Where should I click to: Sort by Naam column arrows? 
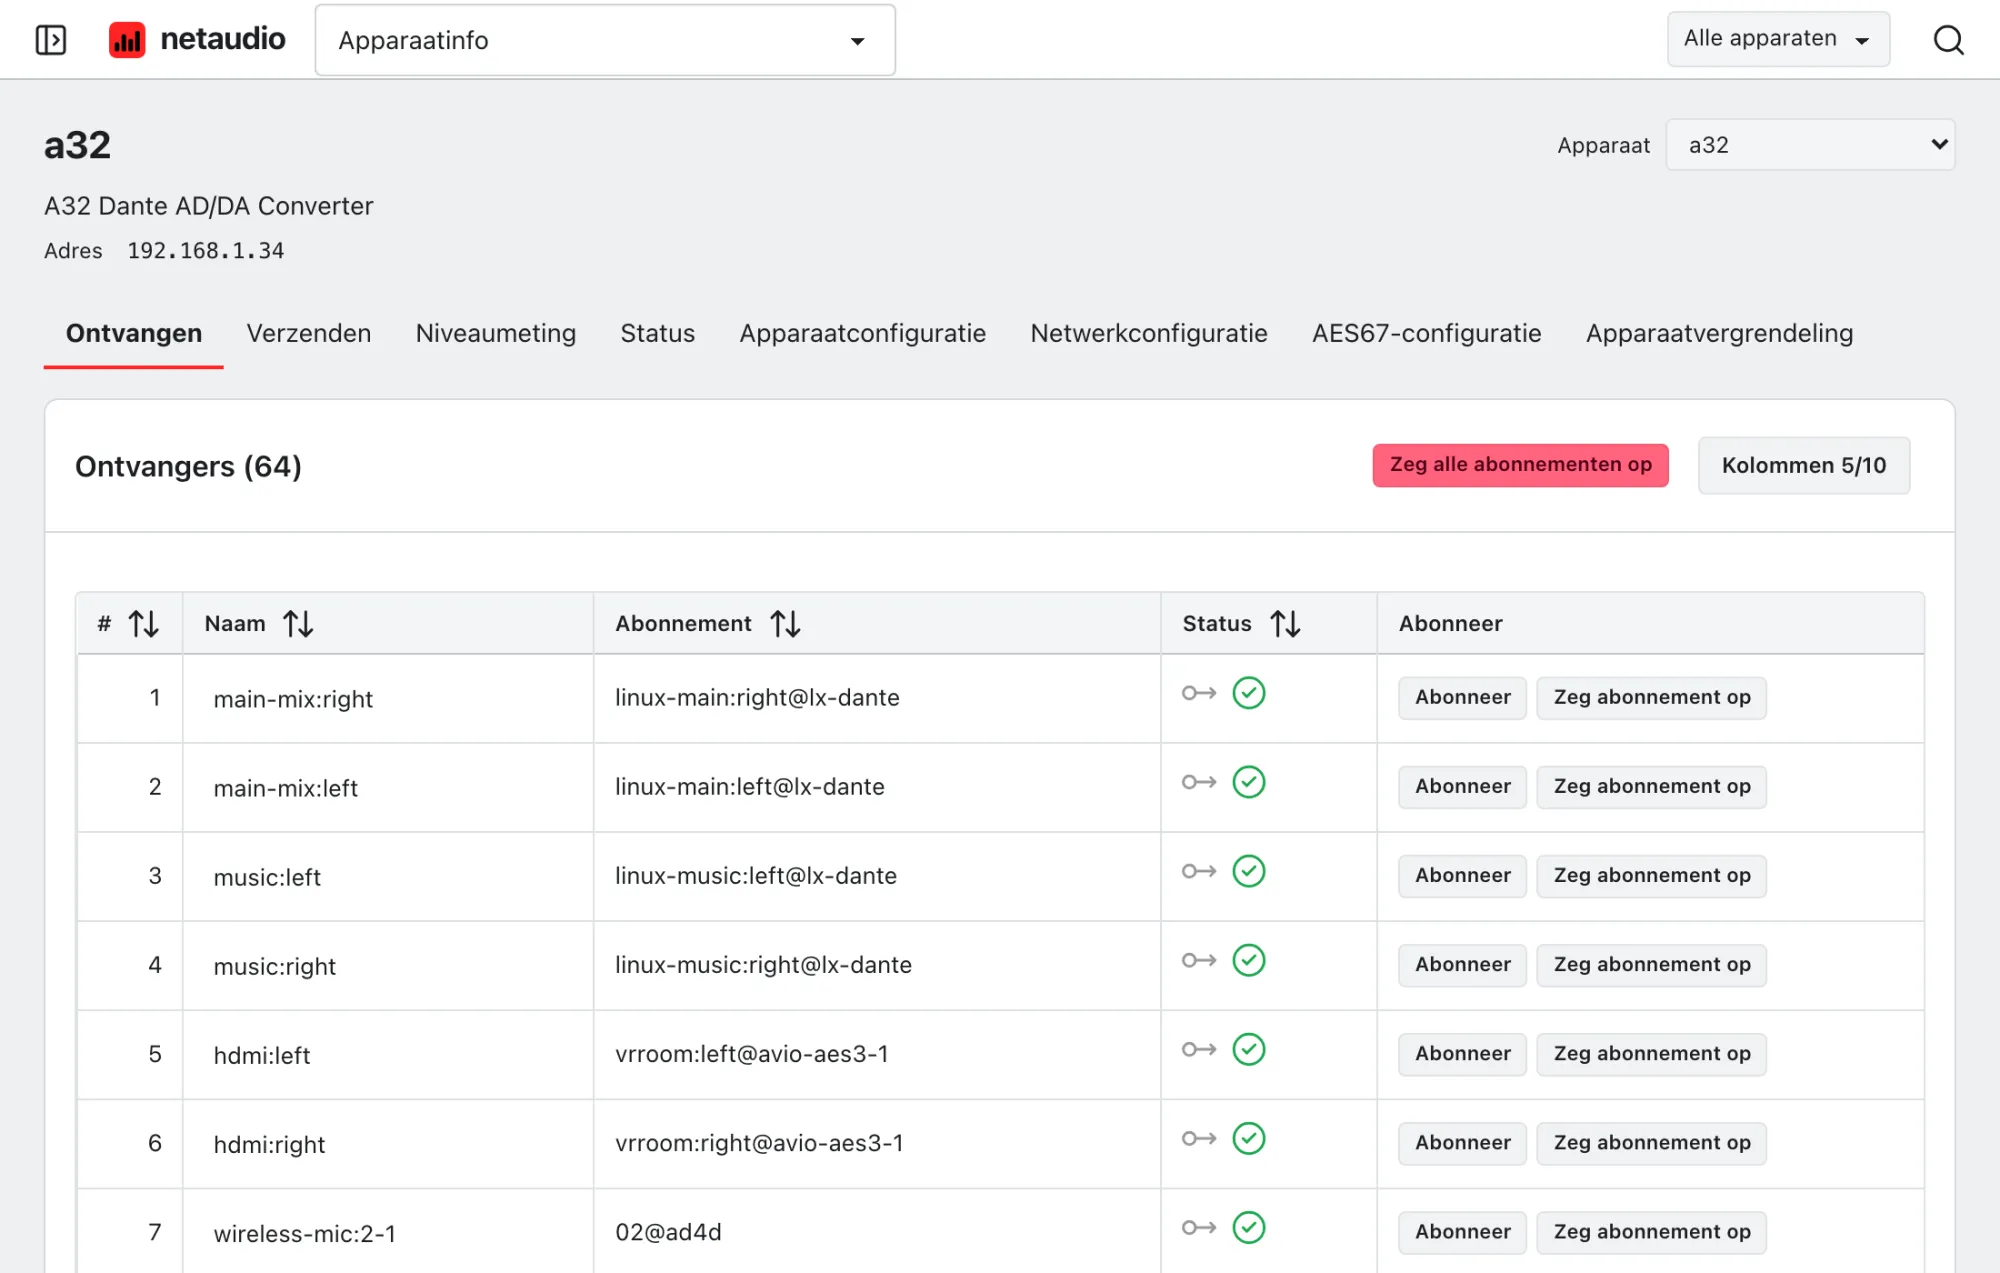point(298,624)
